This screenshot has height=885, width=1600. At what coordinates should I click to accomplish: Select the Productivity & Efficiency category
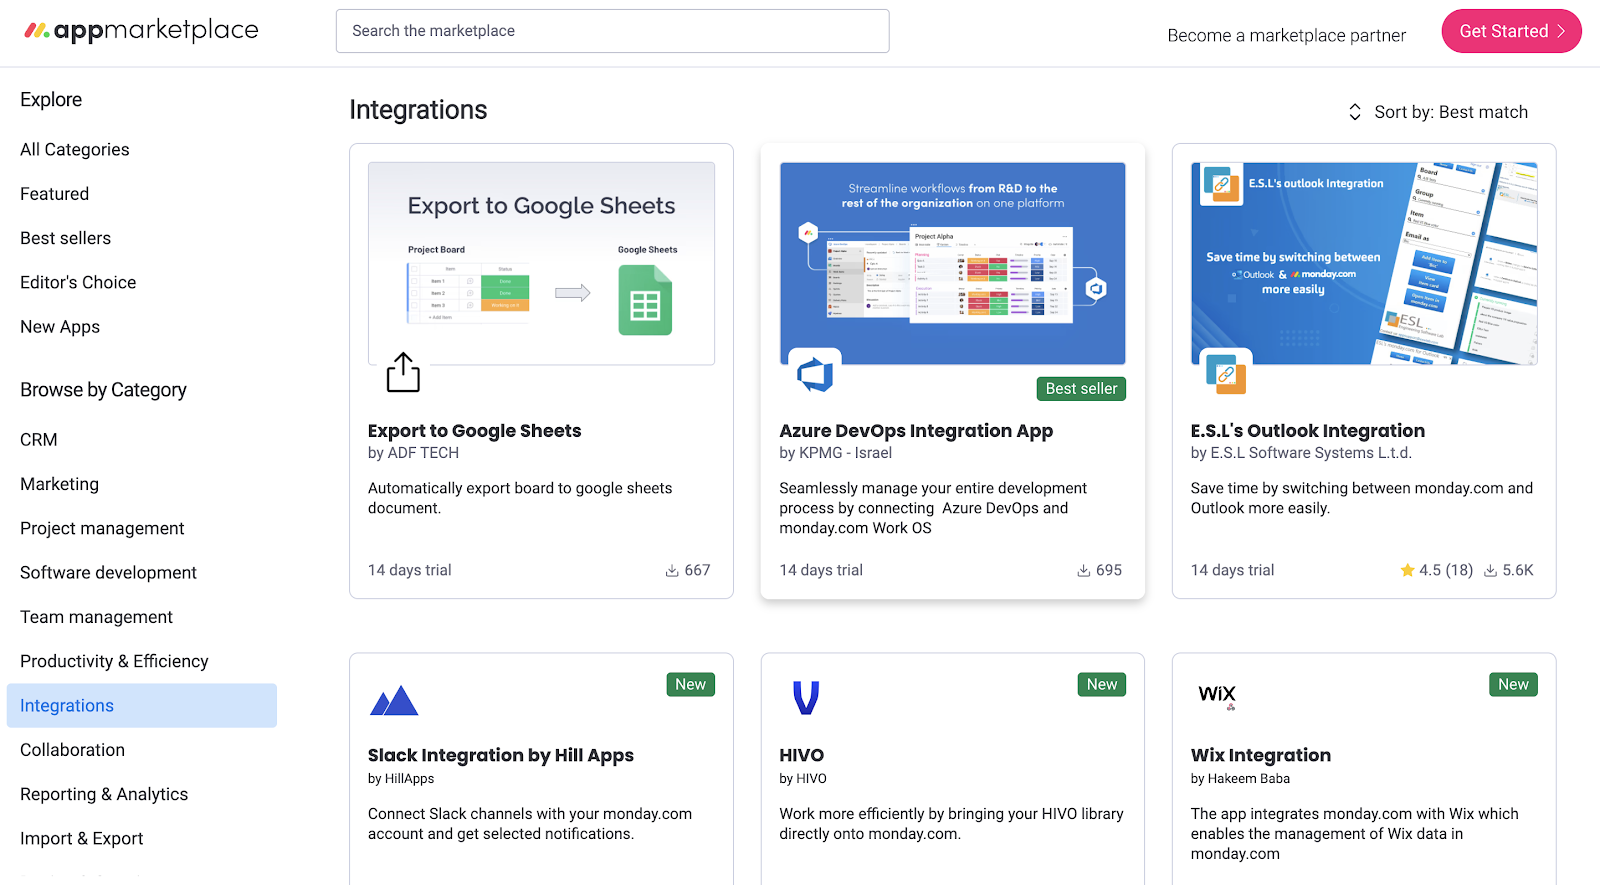click(x=114, y=661)
